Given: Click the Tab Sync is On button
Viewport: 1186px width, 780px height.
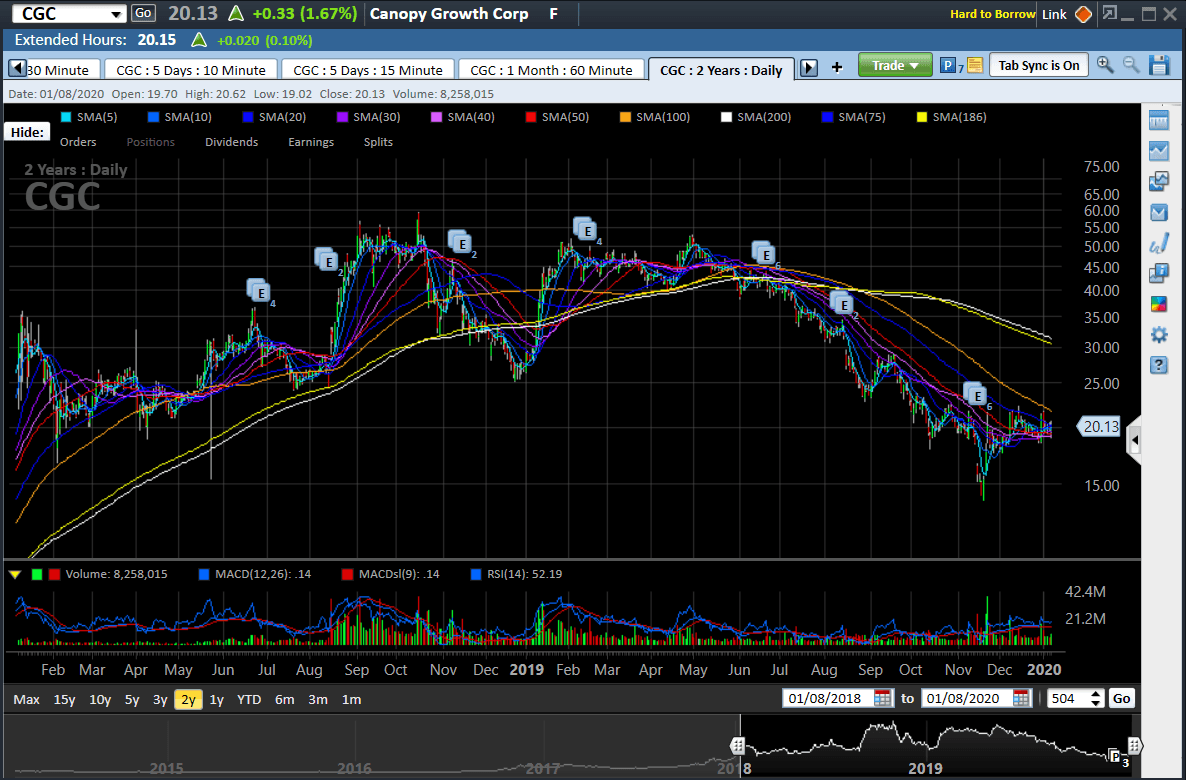Looking at the screenshot, I should pos(1039,65).
